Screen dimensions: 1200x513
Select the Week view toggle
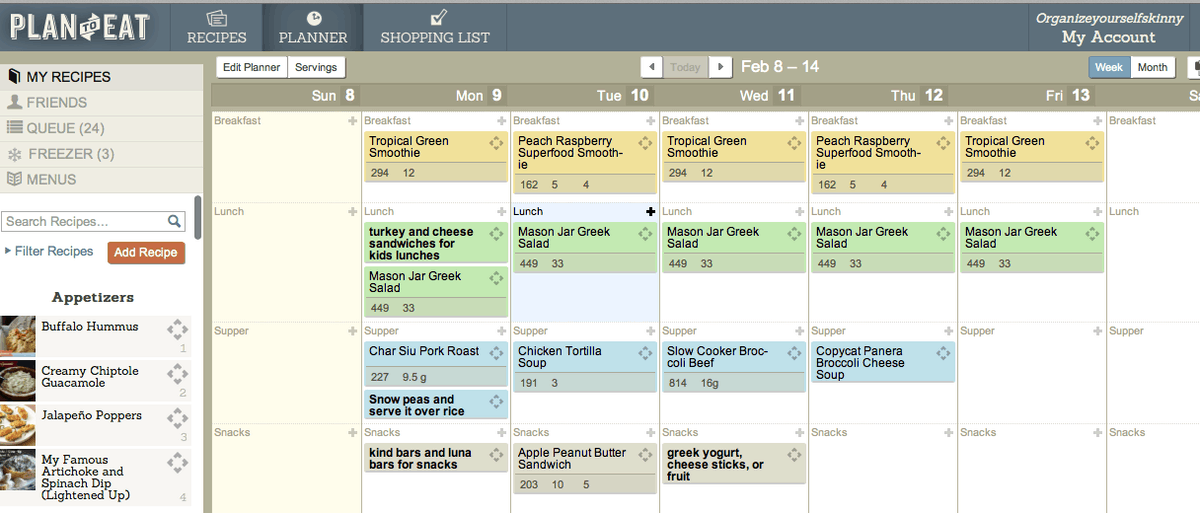click(x=1109, y=67)
